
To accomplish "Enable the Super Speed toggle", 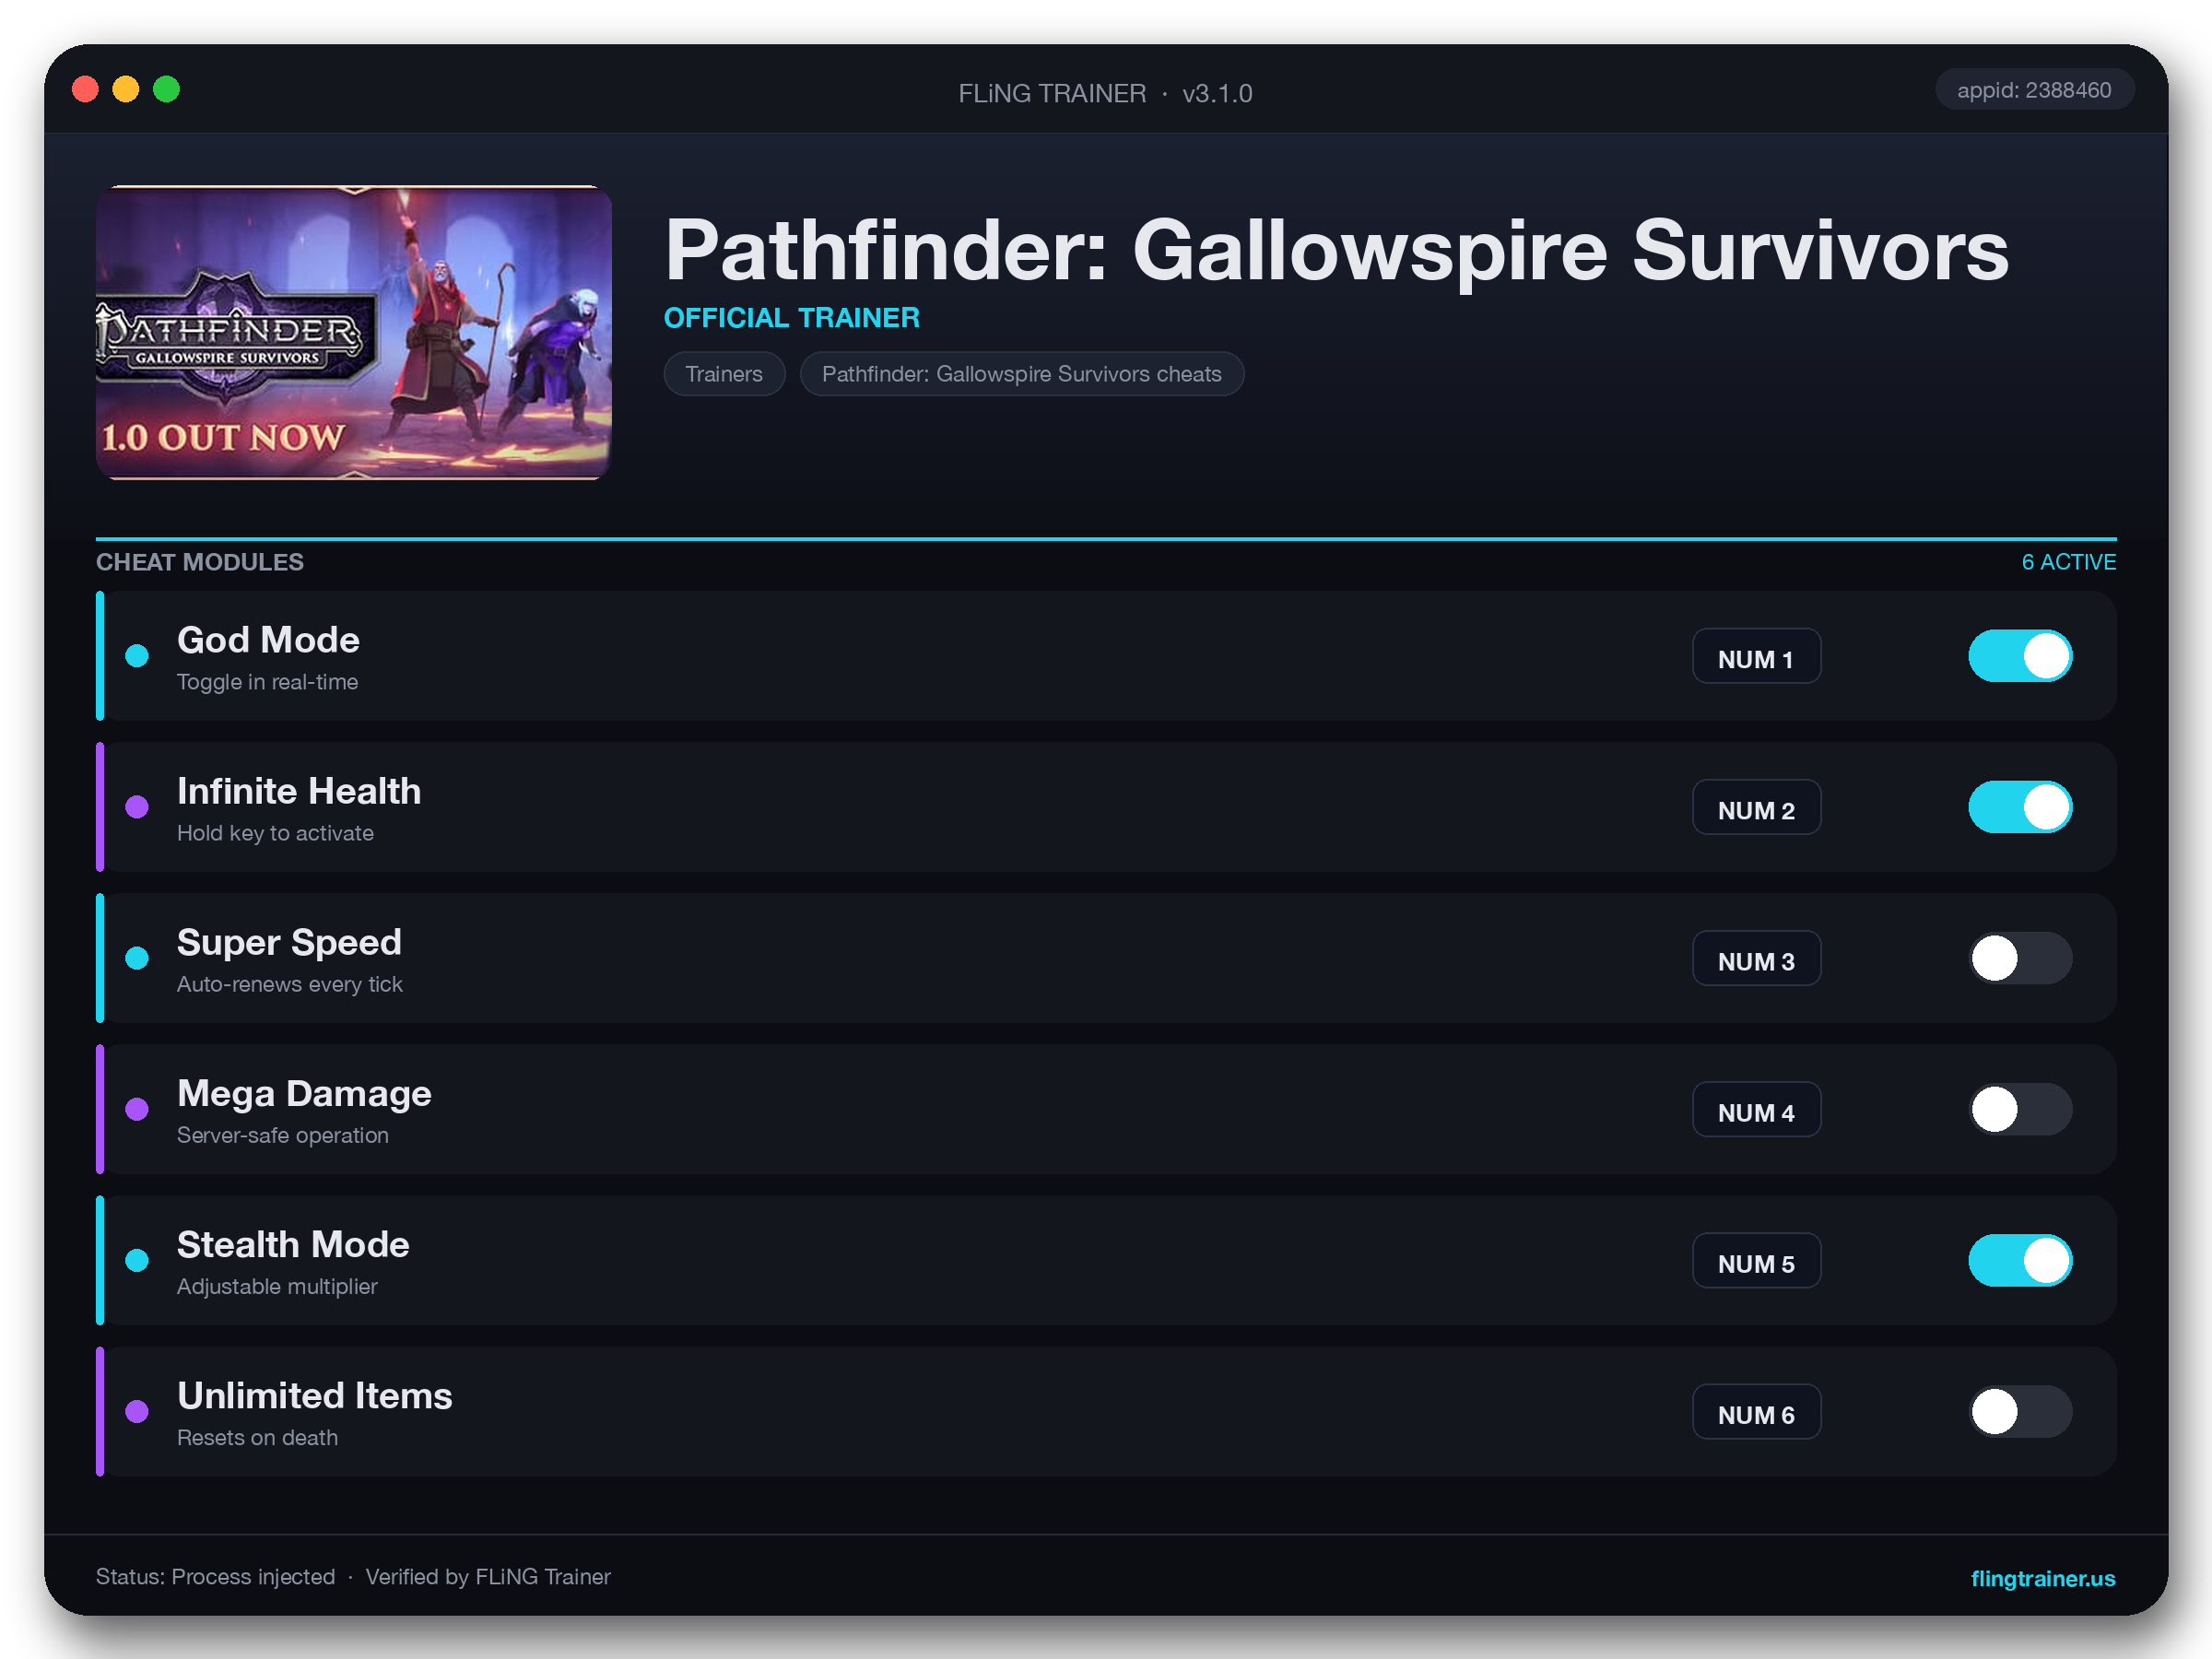I will click(2020, 958).
